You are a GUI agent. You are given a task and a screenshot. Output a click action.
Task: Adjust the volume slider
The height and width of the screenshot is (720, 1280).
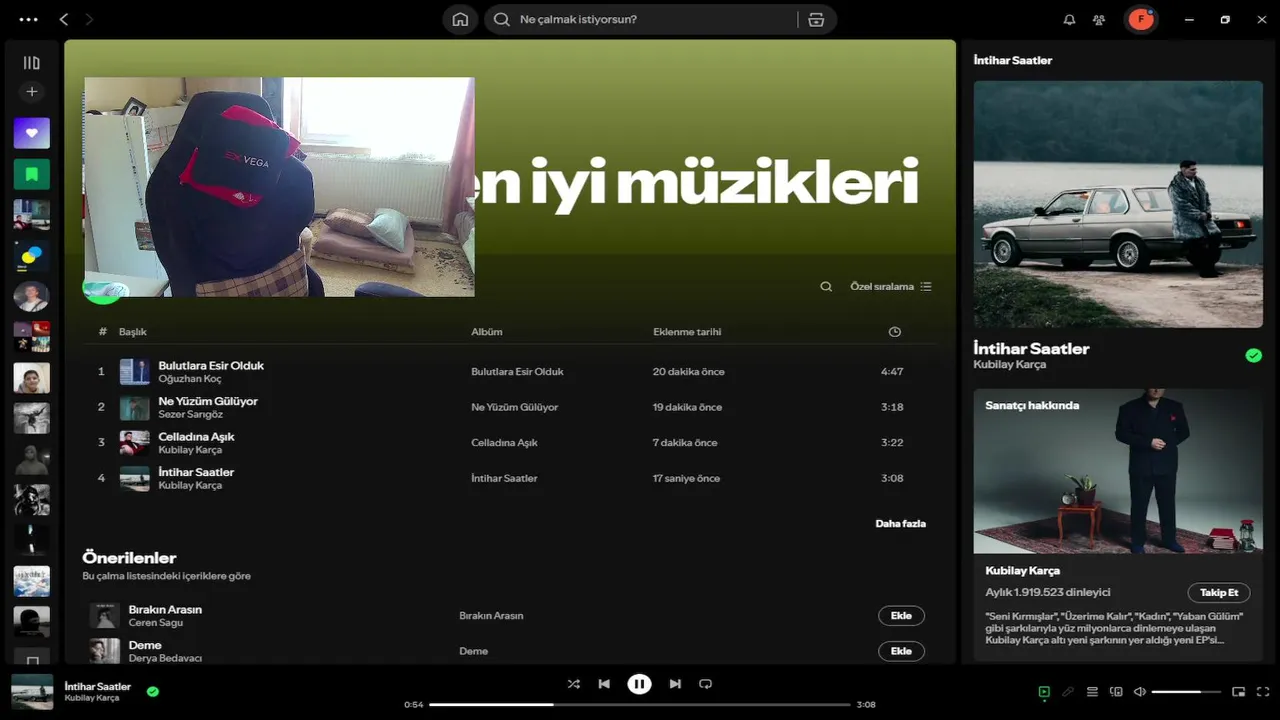1186,692
